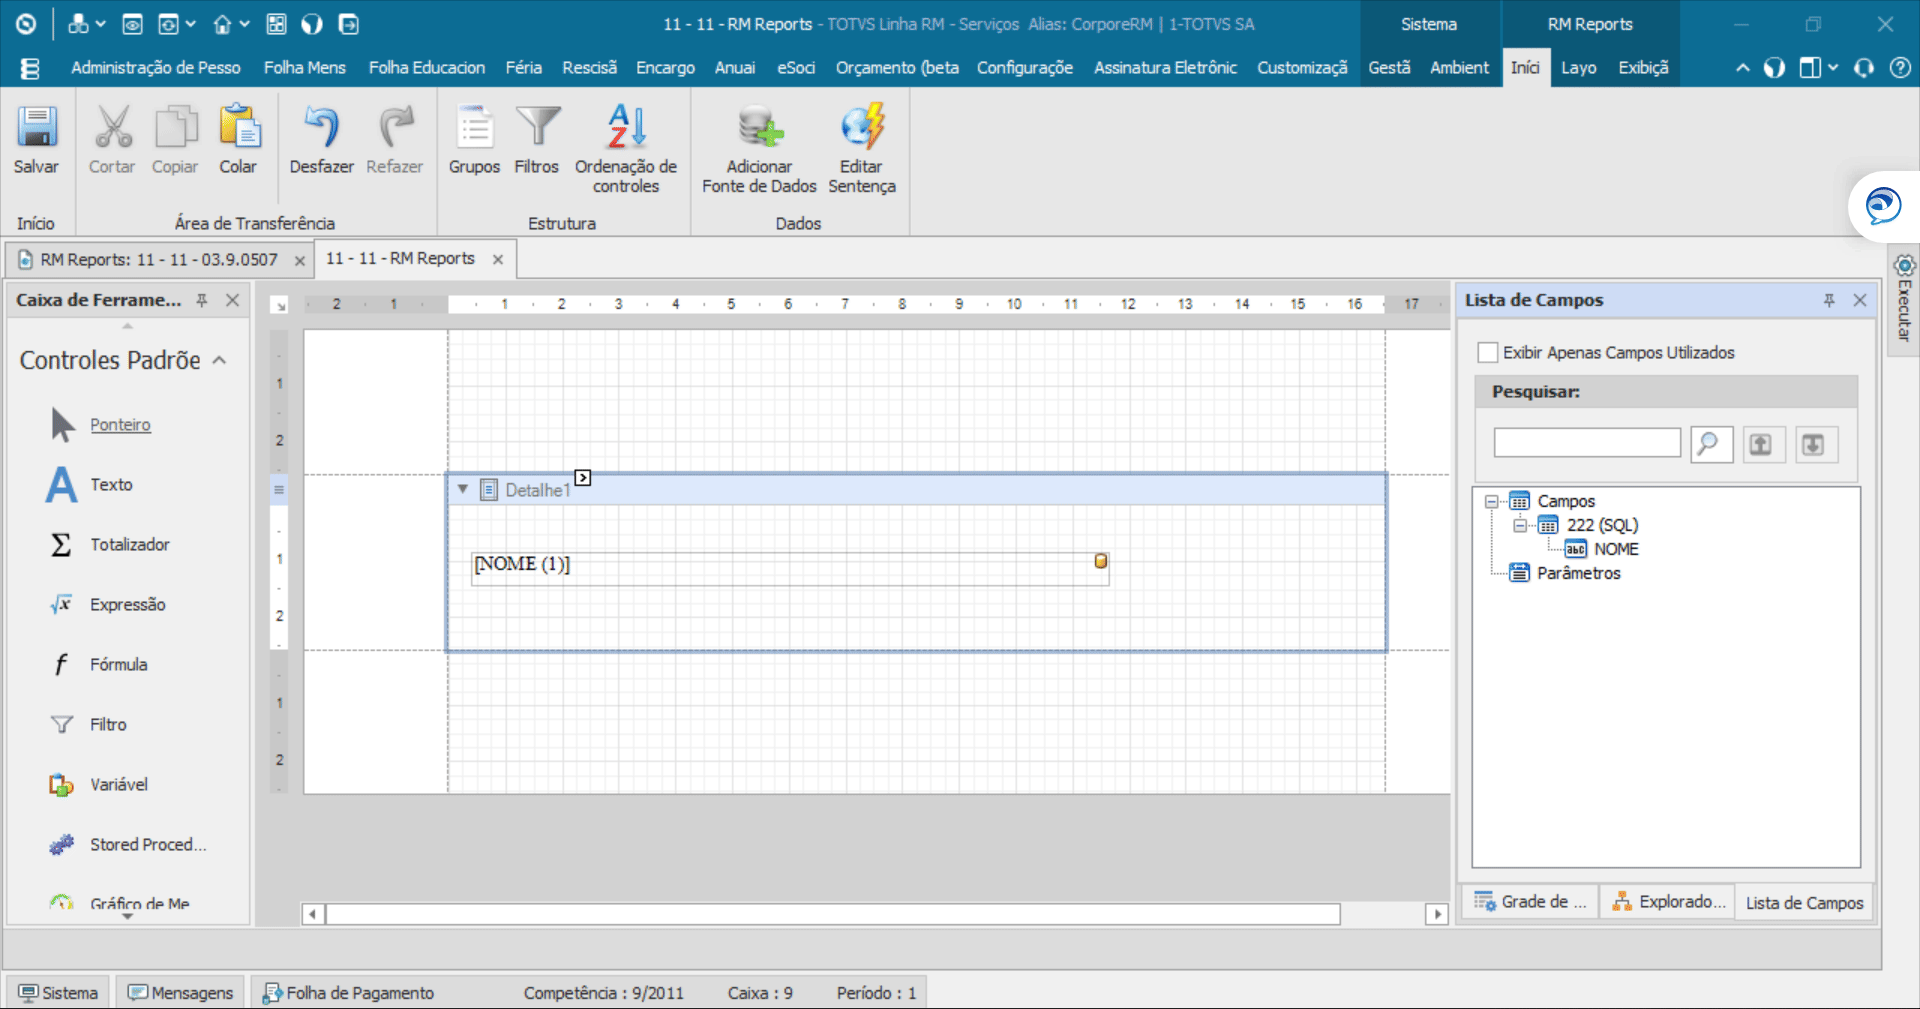This screenshot has width=1920, height=1009.
Task: Collapse the 222 (SQL) tree node
Action: click(x=1518, y=524)
